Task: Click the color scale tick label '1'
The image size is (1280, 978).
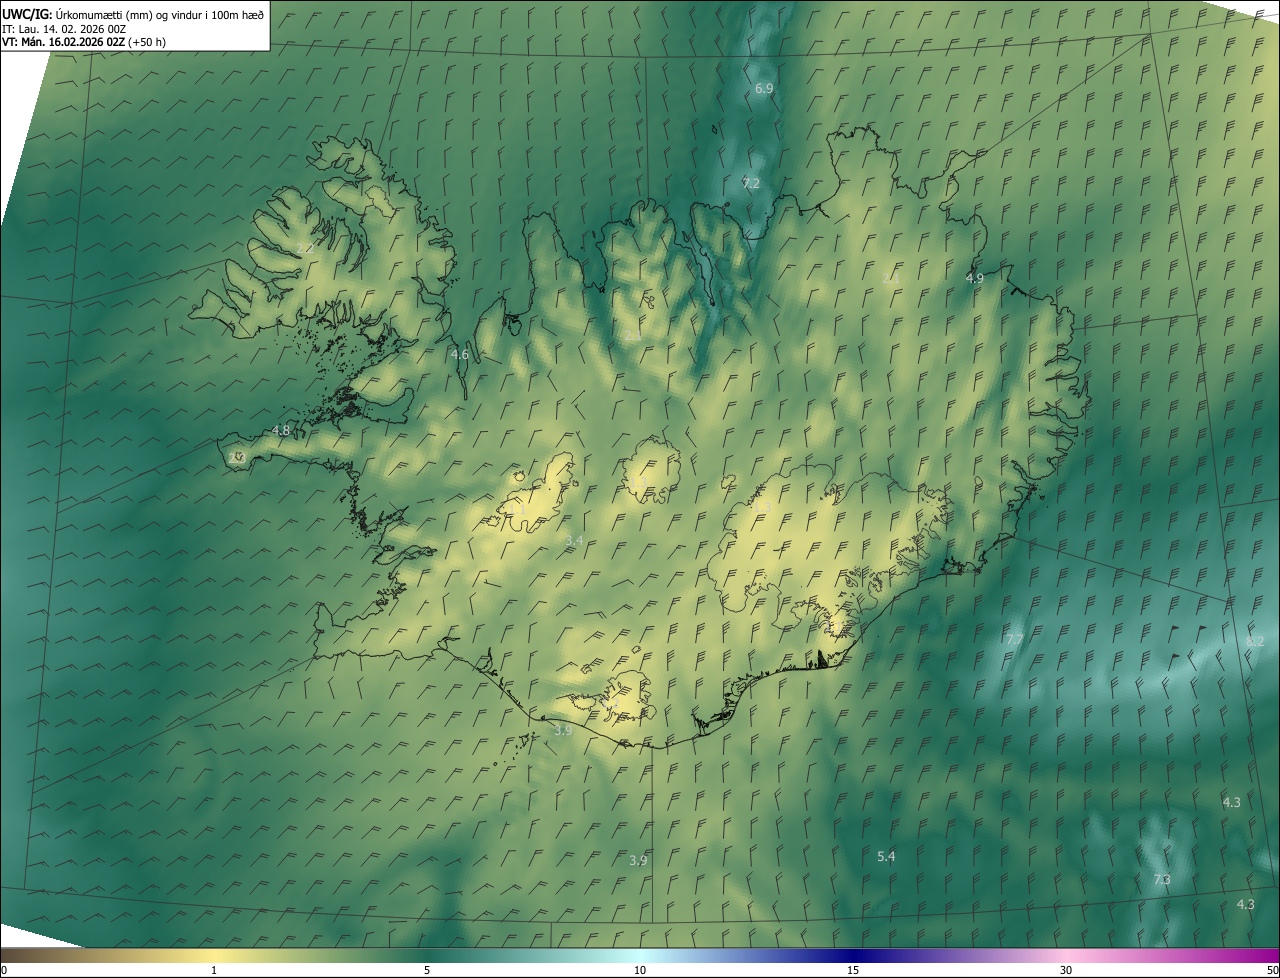Action: [x=214, y=971]
